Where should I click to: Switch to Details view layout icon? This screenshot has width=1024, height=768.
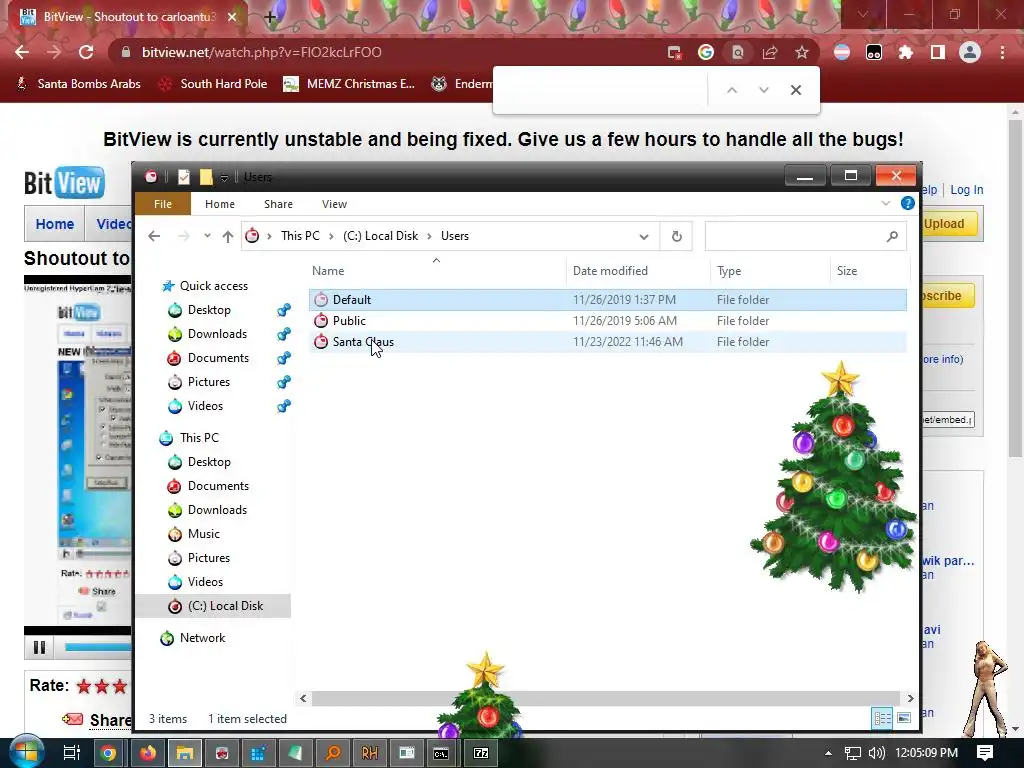pos(882,718)
